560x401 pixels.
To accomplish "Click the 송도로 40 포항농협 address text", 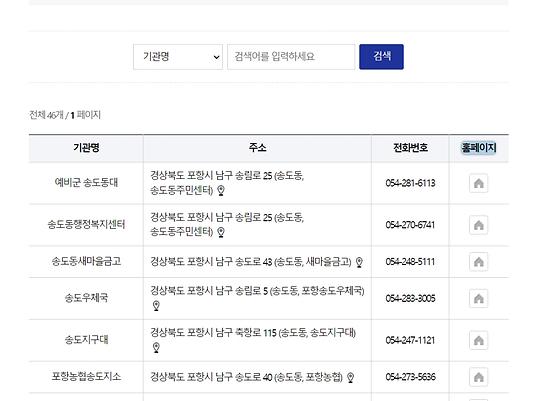I will click(x=246, y=377).
